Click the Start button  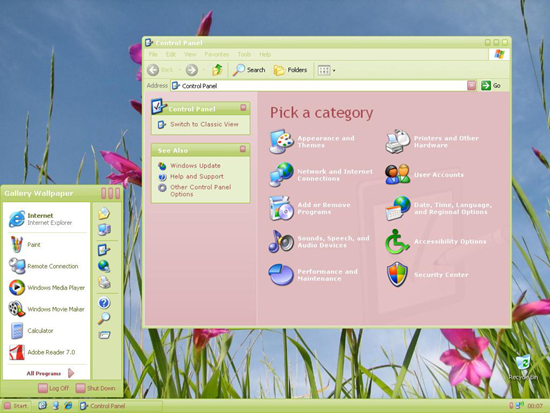tap(16, 406)
